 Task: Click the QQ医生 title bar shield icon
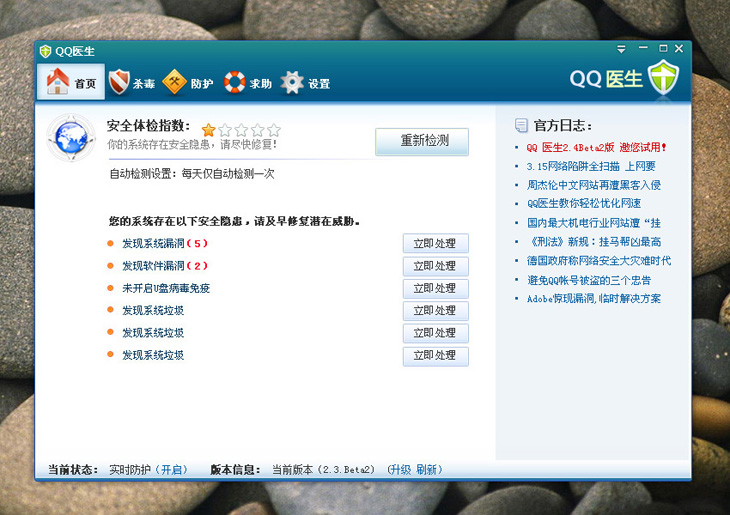click(x=45, y=51)
